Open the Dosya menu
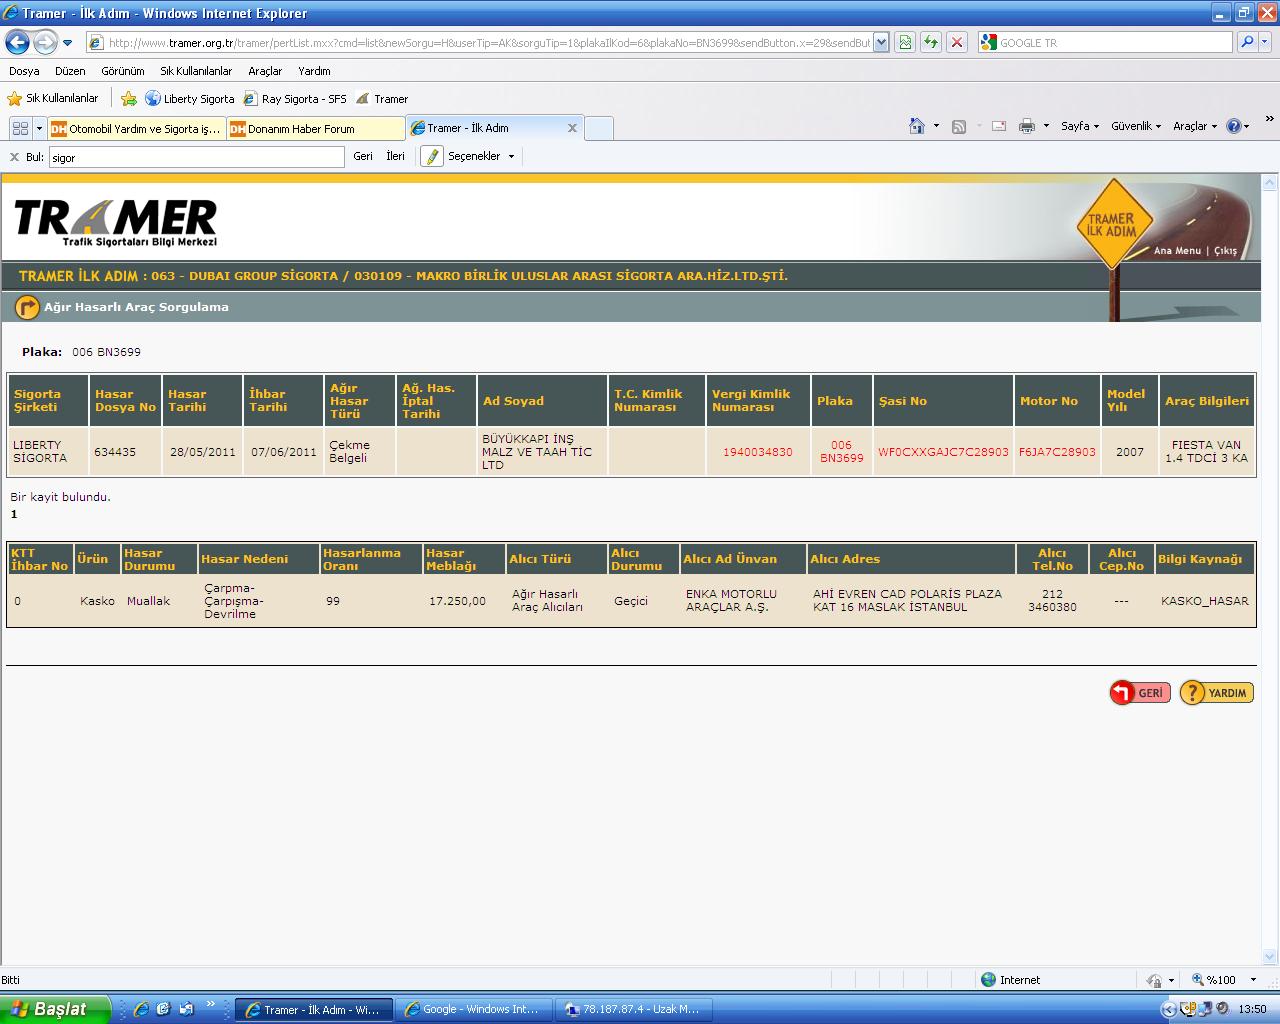 [x=24, y=71]
